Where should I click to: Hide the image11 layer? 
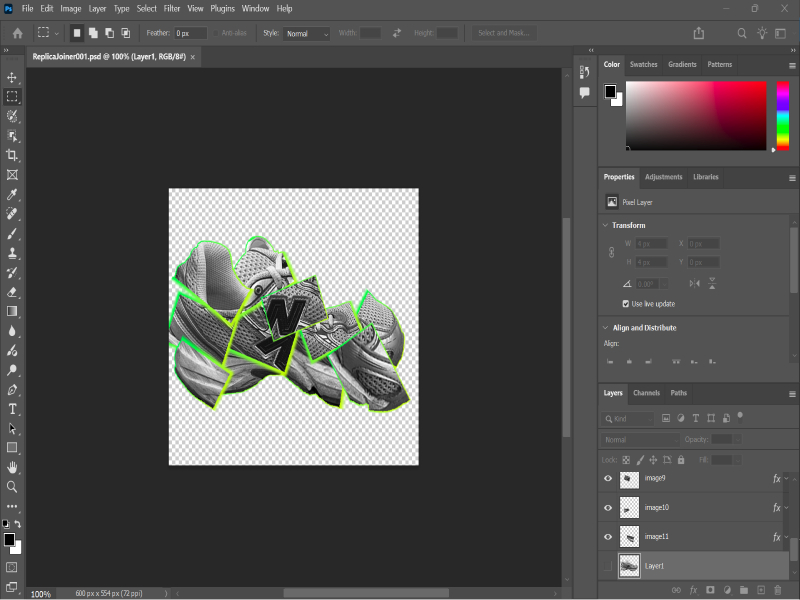pos(607,537)
